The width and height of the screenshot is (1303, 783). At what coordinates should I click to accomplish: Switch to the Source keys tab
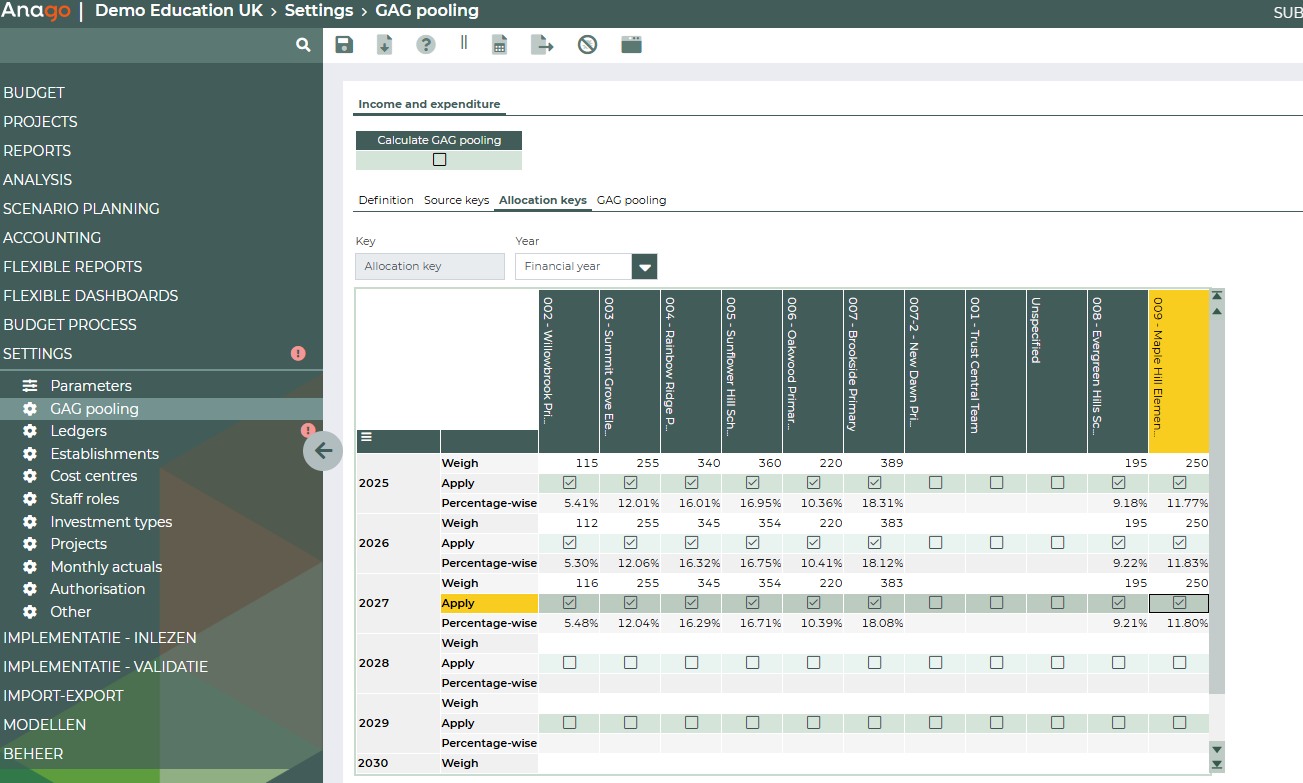click(456, 200)
